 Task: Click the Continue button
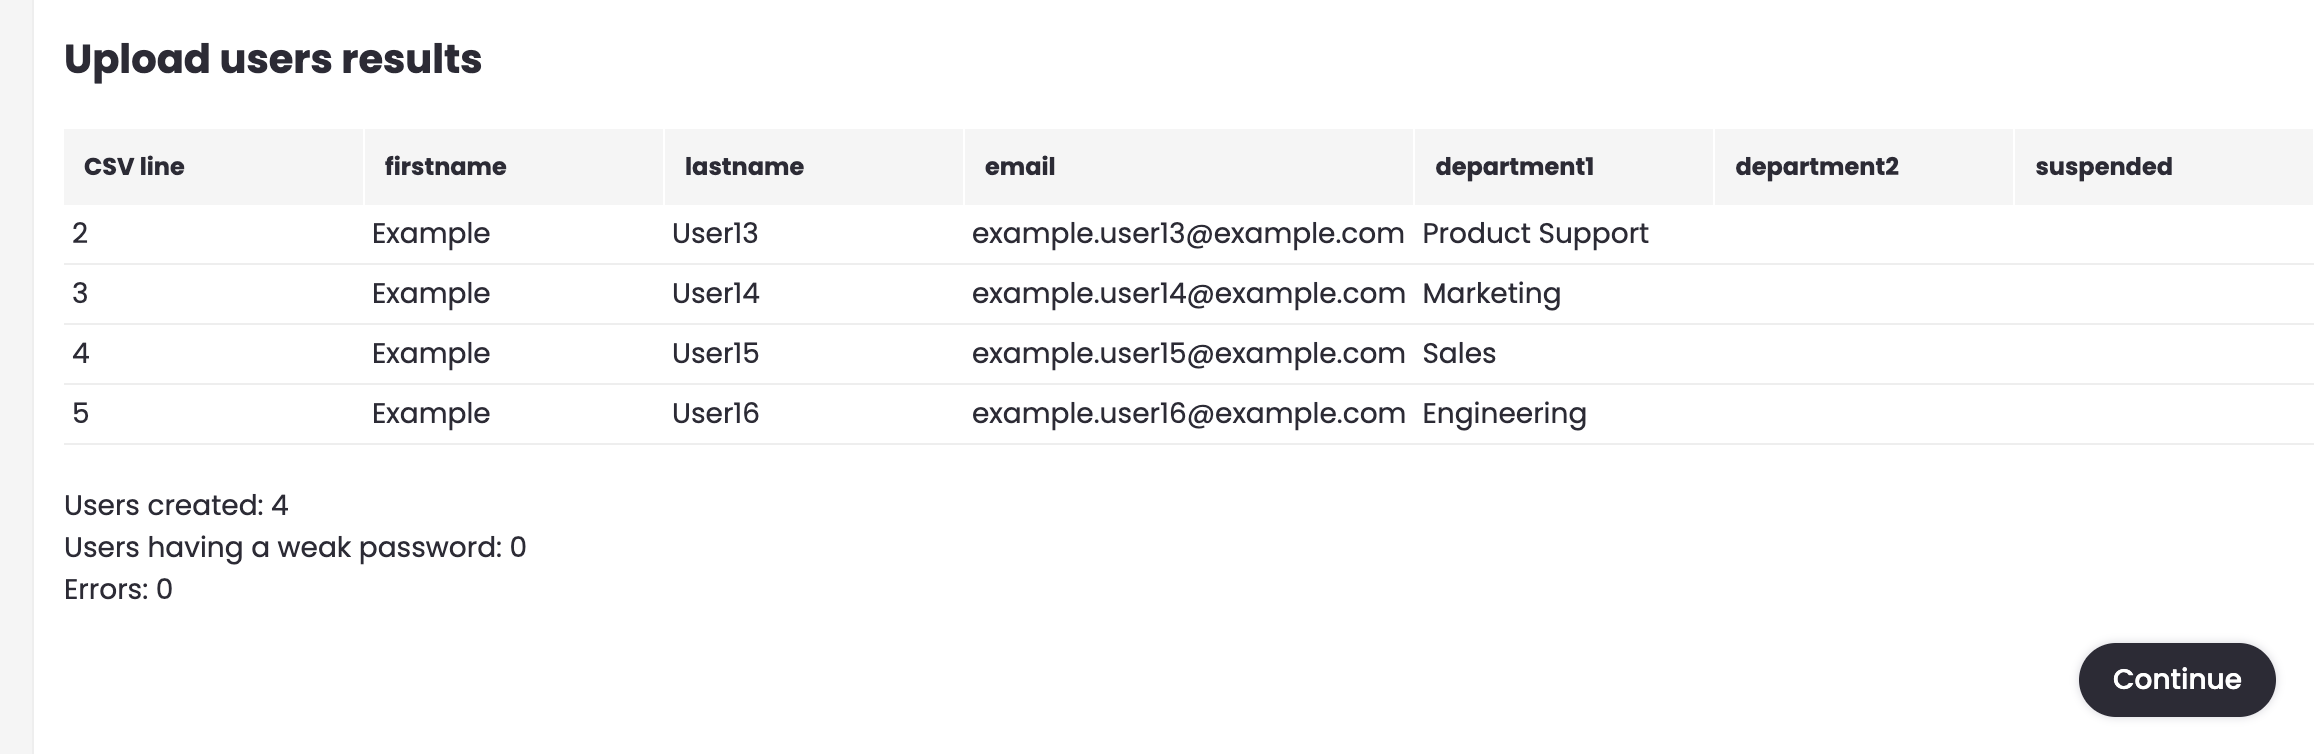(2176, 679)
